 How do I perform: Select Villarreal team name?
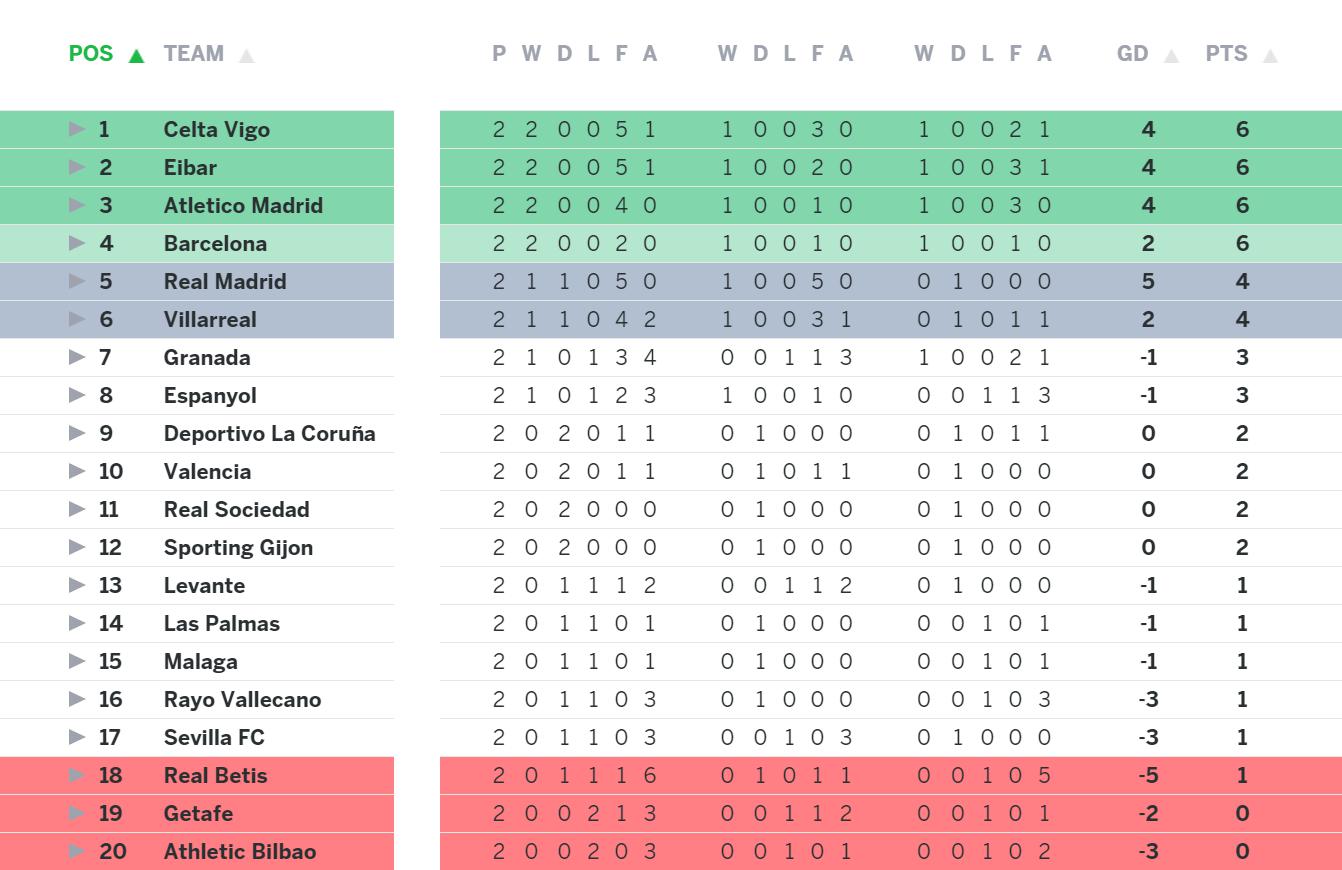coord(210,319)
